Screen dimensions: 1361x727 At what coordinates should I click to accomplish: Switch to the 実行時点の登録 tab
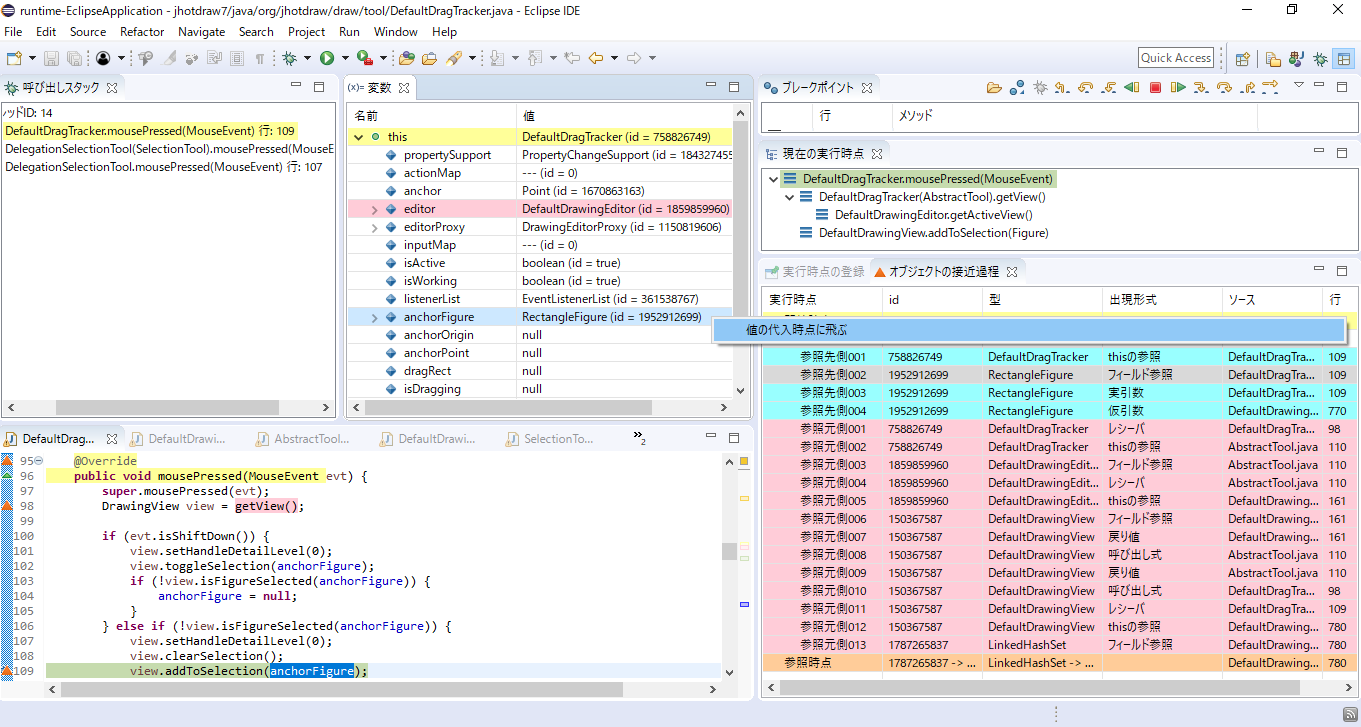pyautogui.click(x=813, y=271)
